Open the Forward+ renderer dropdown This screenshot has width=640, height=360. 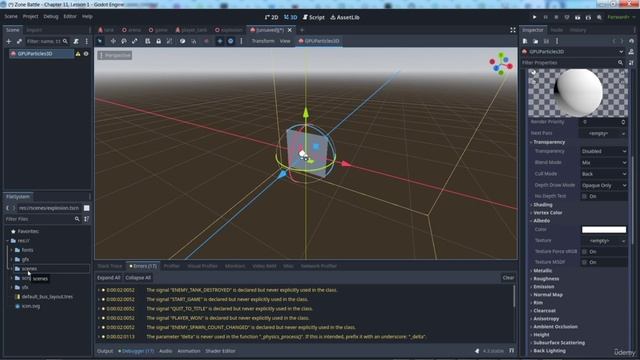pyautogui.click(x=621, y=17)
